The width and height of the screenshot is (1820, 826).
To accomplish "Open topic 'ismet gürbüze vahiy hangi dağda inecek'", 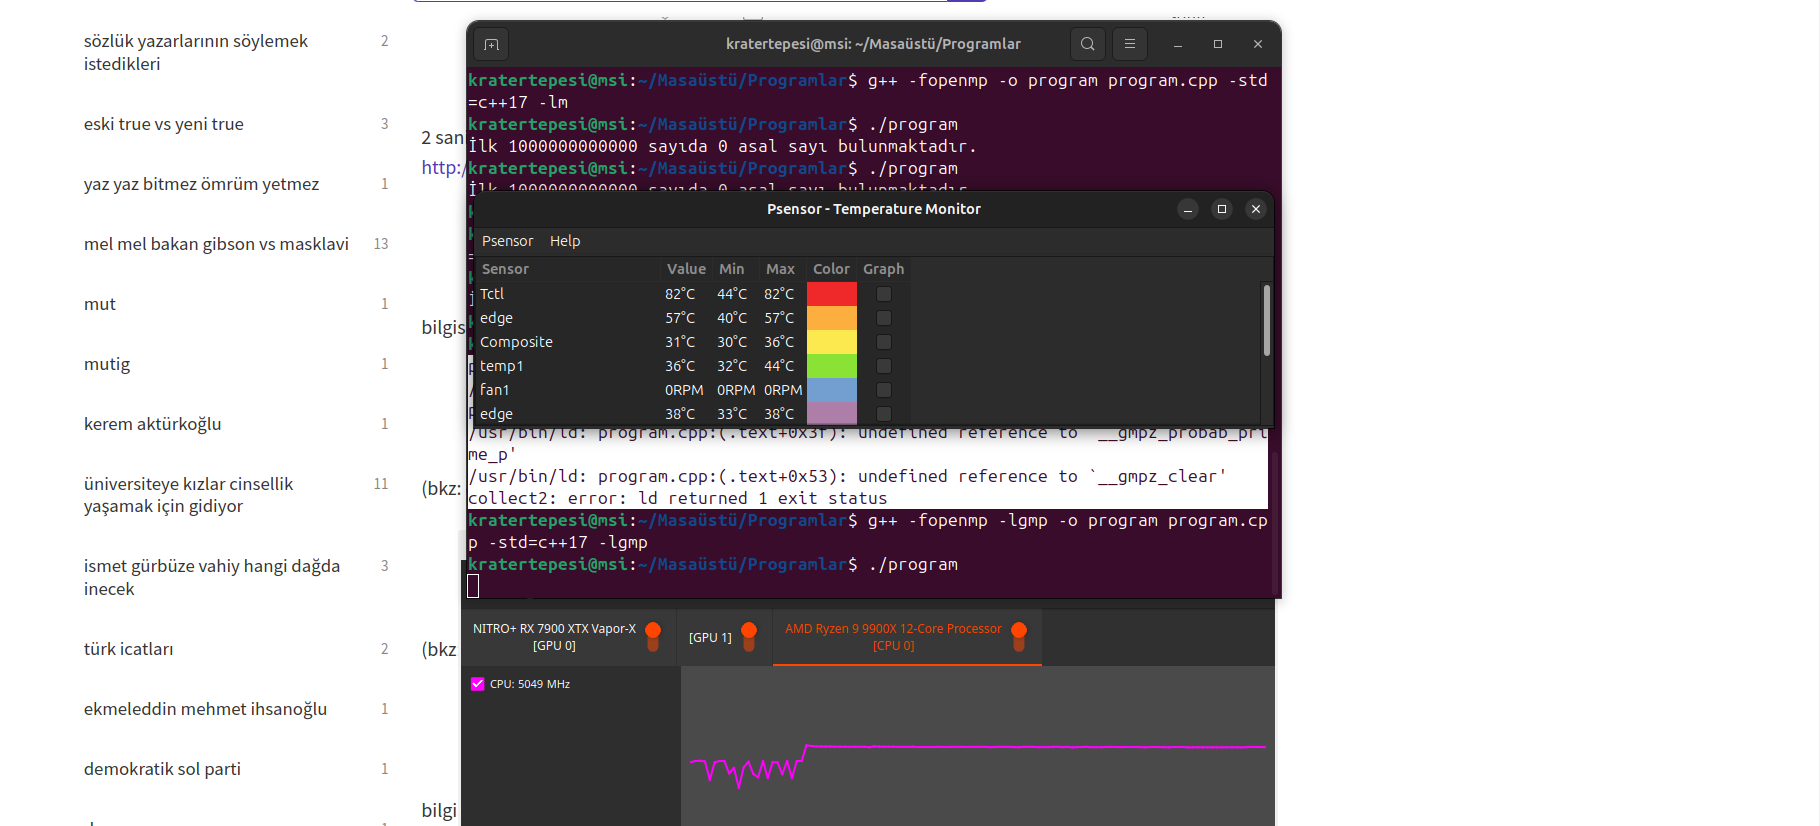I will coord(212,577).
